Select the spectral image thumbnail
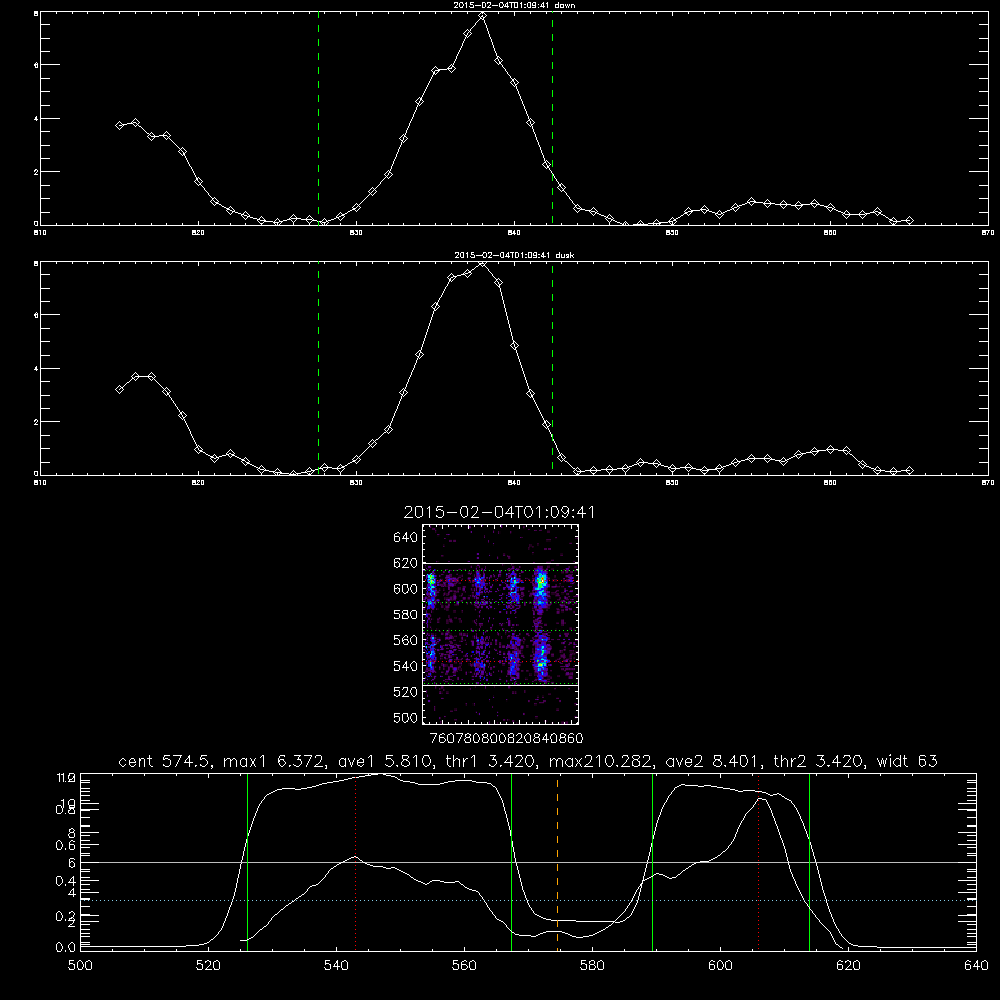 pos(501,624)
